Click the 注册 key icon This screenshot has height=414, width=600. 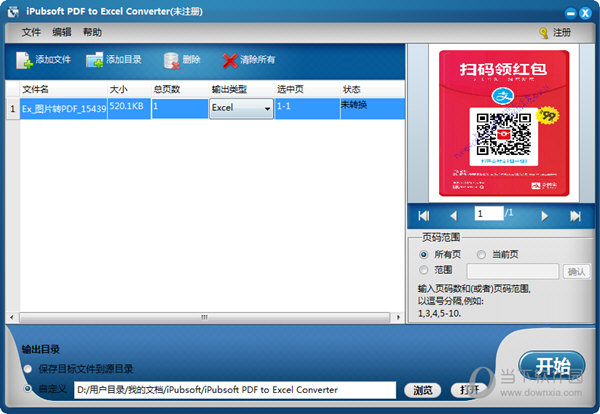543,33
